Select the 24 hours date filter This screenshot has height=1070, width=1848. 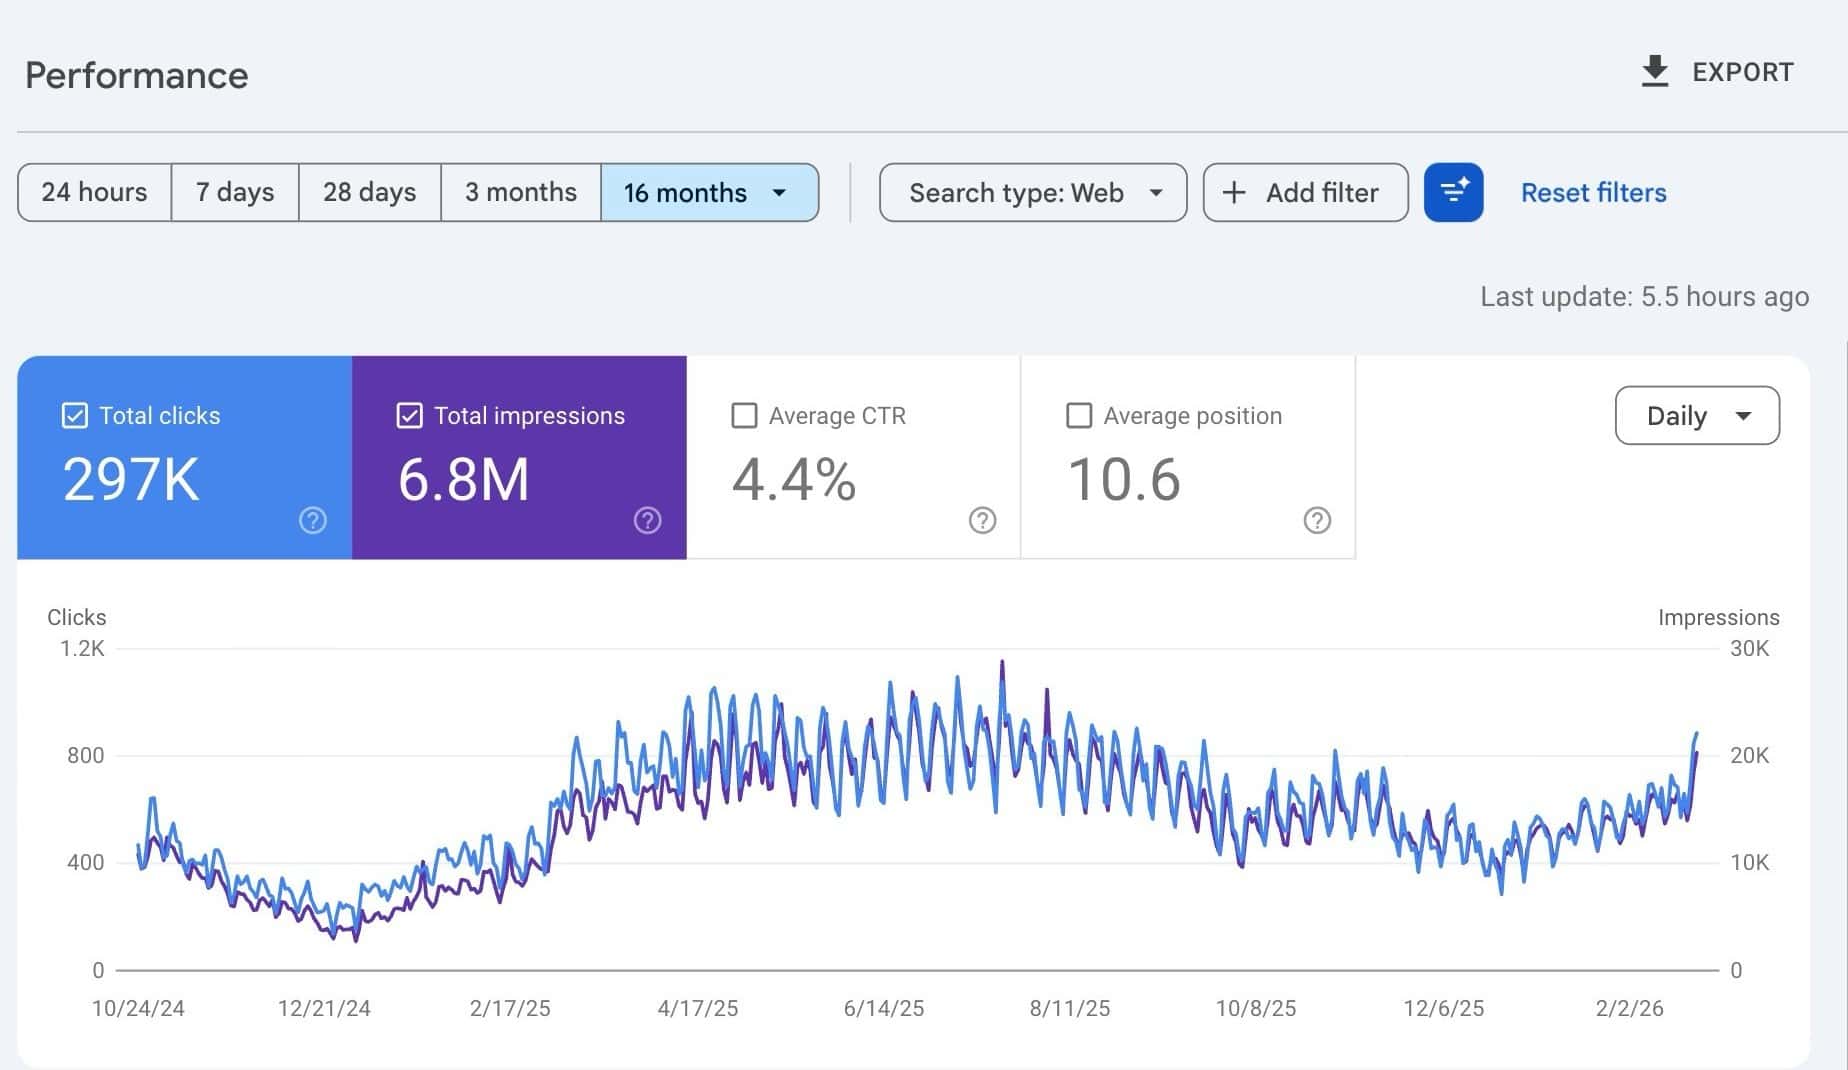(x=94, y=192)
